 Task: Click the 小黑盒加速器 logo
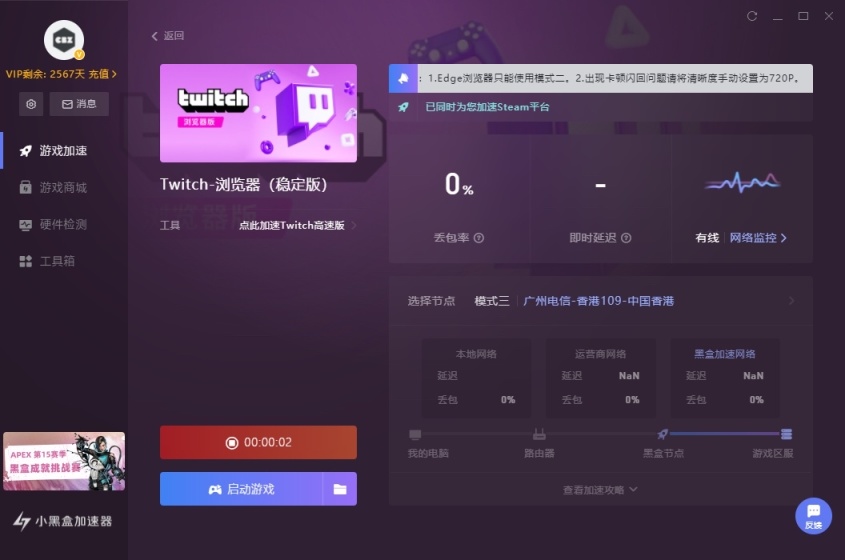pyautogui.click(x=63, y=521)
